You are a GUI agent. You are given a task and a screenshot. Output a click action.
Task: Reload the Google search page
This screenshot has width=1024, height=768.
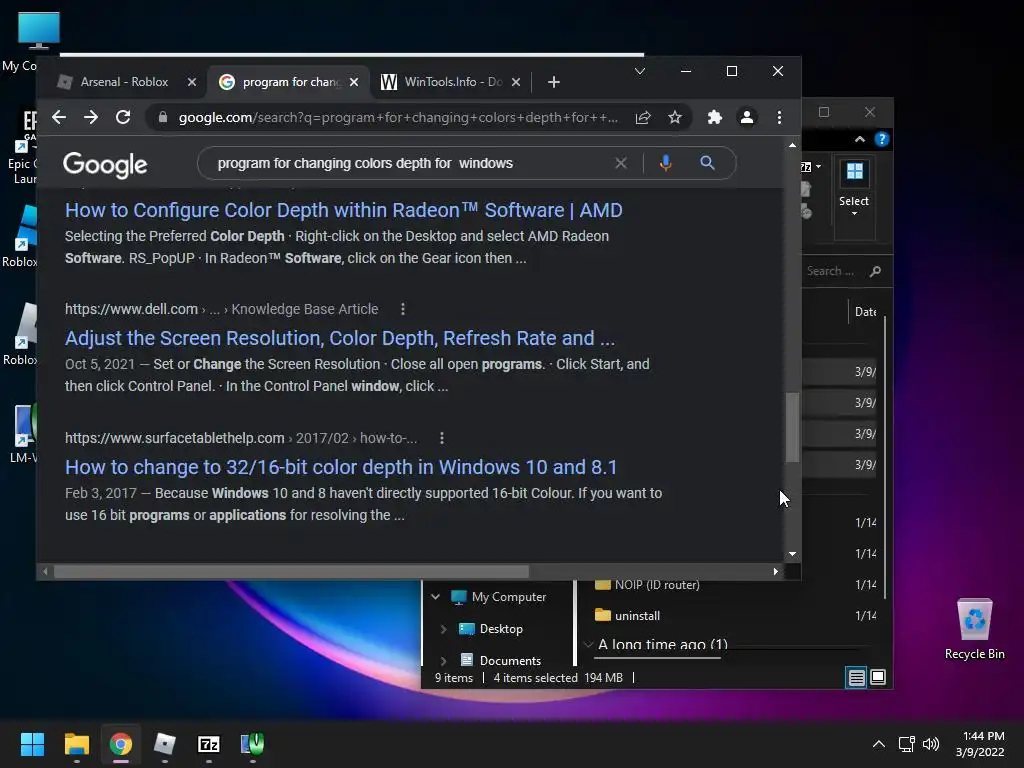[x=123, y=118]
